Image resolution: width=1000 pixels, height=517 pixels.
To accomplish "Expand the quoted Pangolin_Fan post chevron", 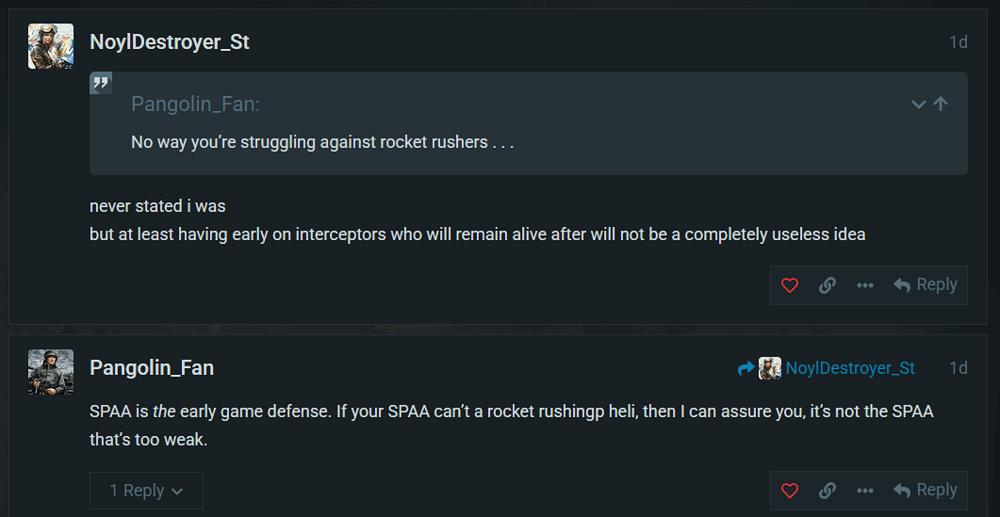I will click(x=918, y=104).
